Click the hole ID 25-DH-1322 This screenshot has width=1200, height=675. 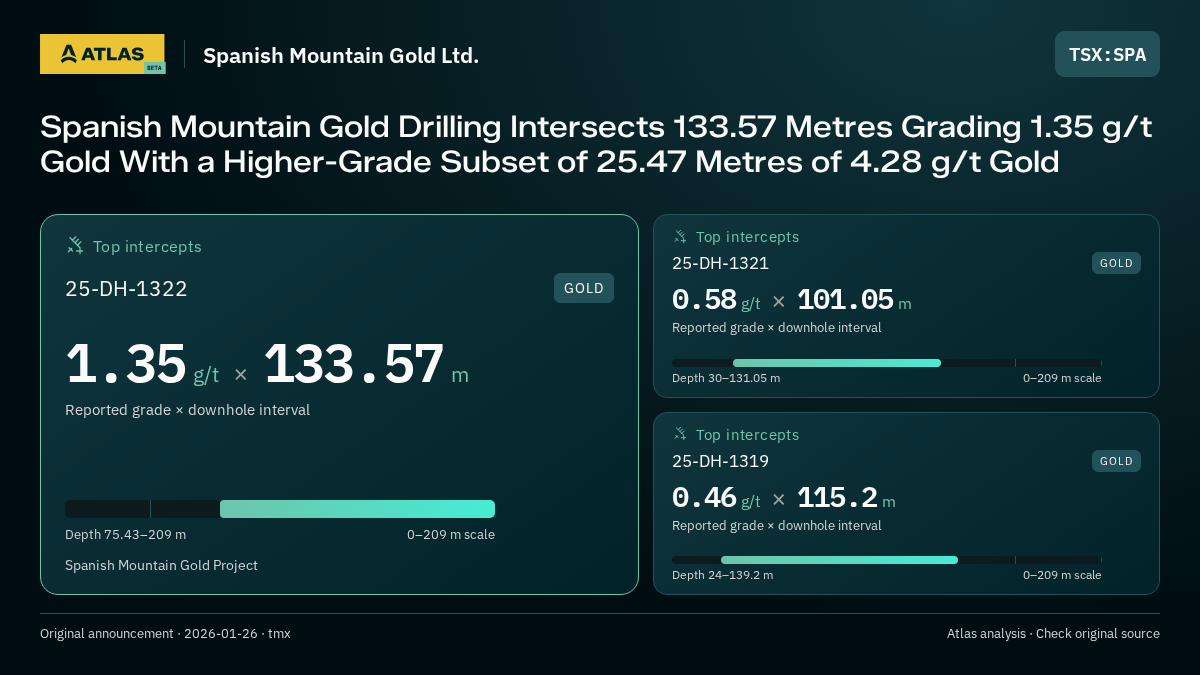pyautogui.click(x=126, y=289)
